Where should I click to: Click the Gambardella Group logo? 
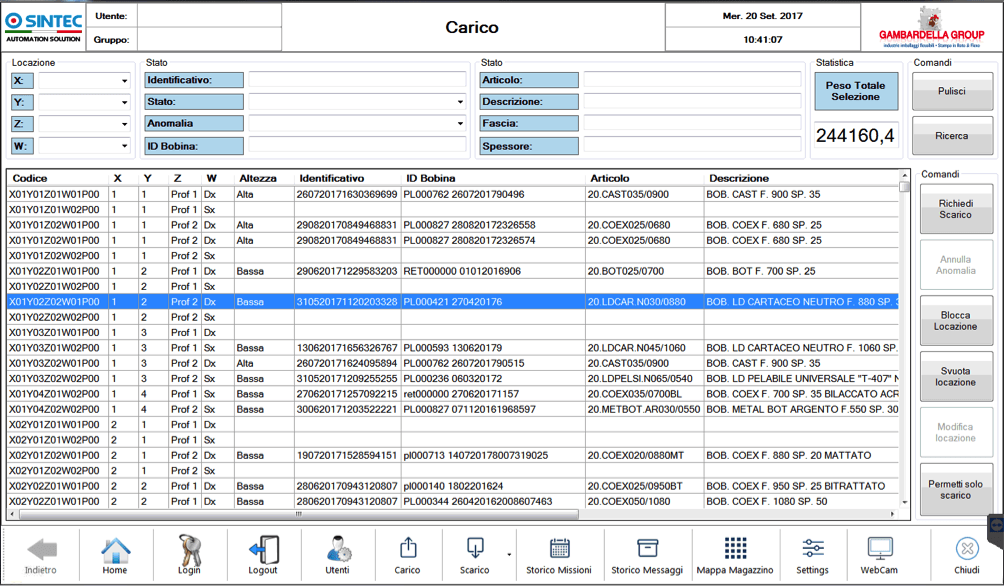pyautogui.click(x=932, y=28)
